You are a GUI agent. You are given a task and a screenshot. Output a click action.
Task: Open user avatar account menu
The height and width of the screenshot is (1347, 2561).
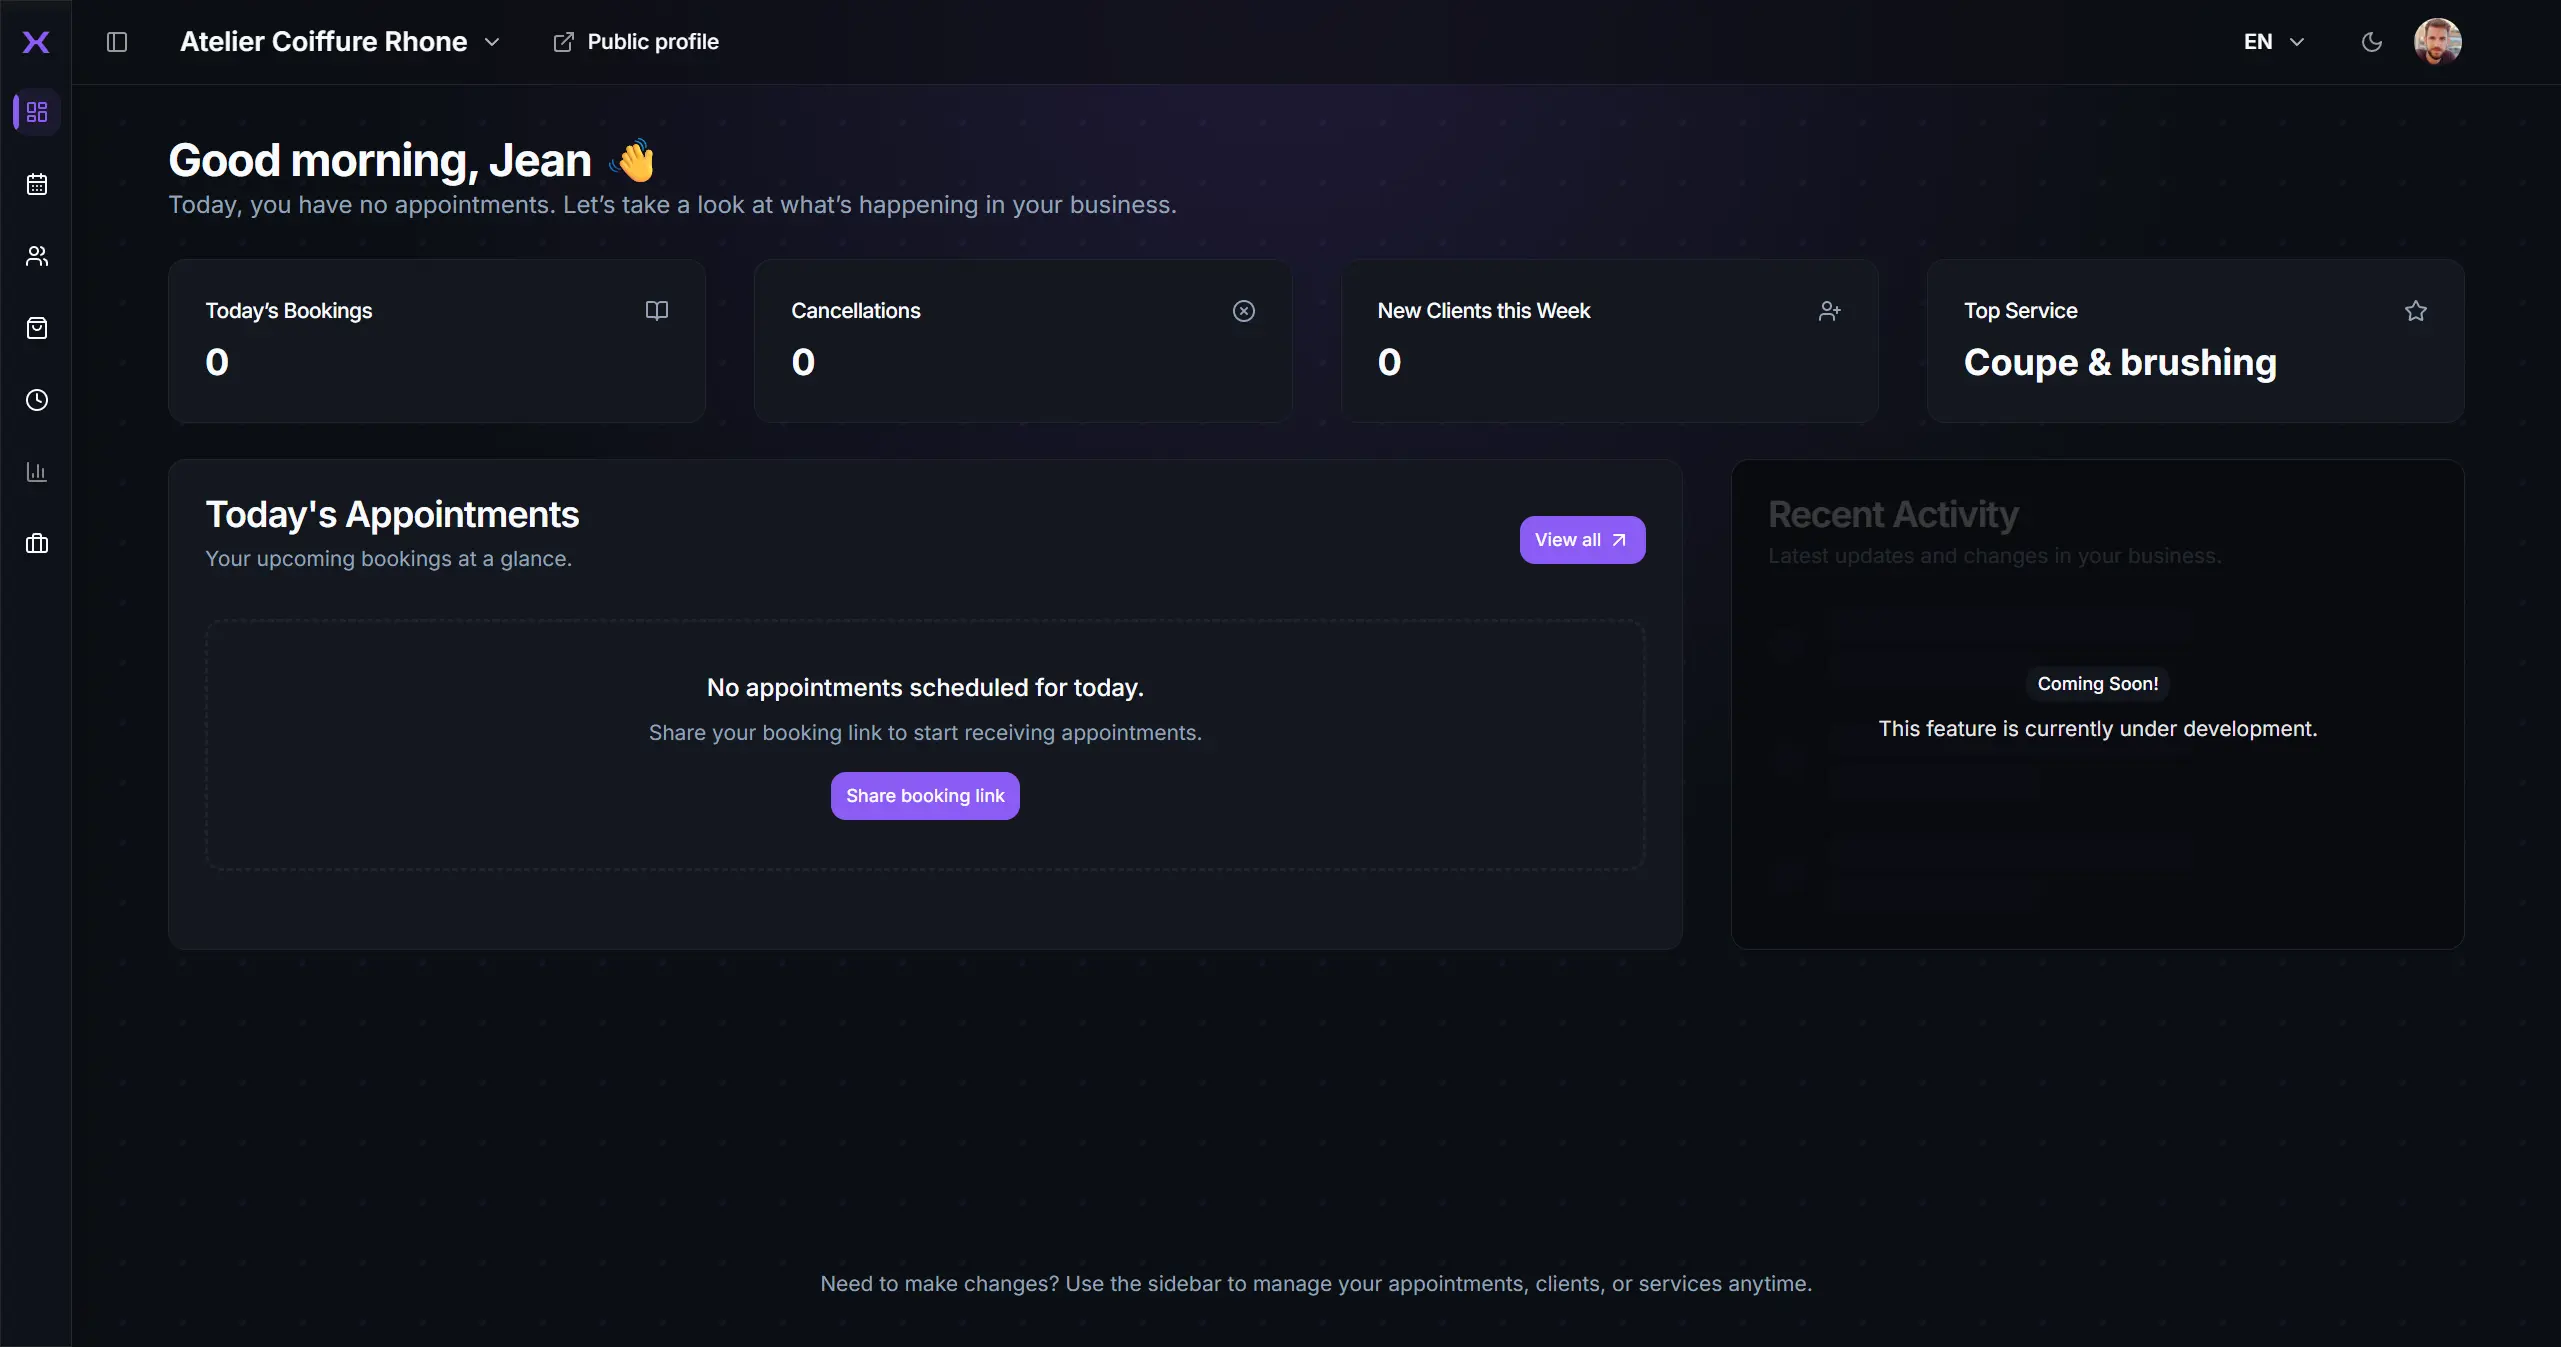tap(2437, 42)
